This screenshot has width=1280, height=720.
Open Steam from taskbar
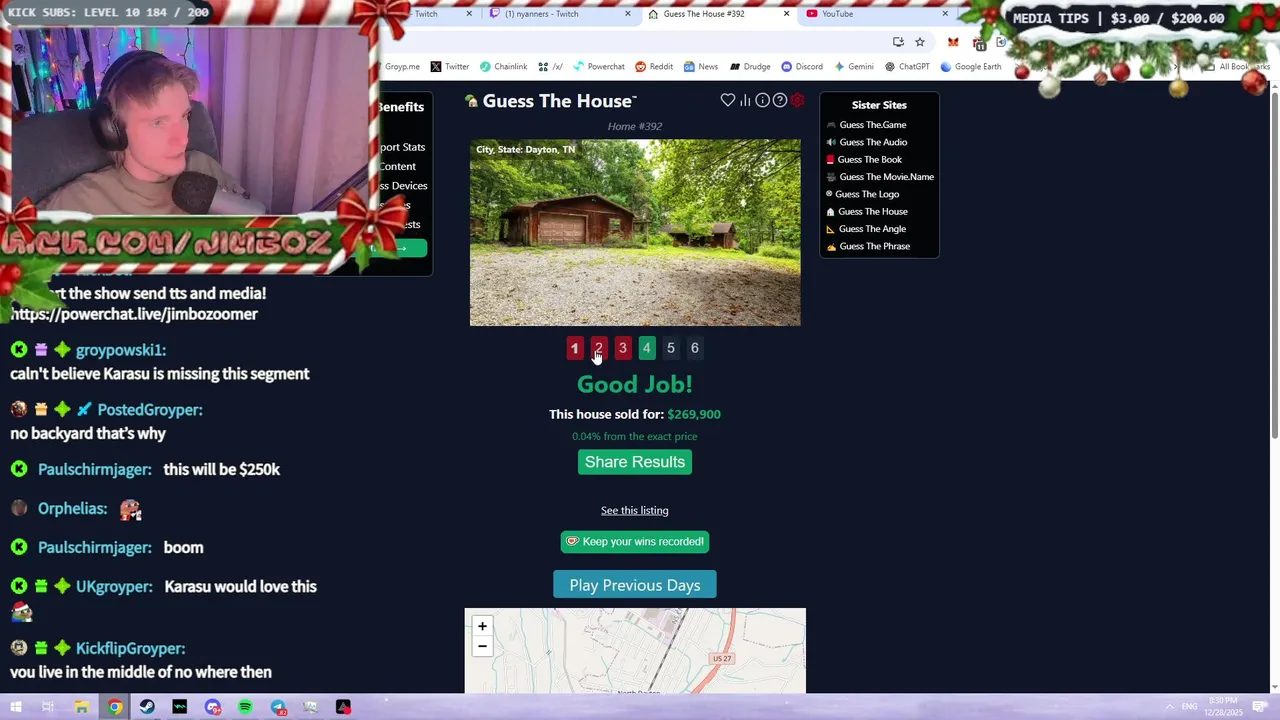tap(147, 707)
